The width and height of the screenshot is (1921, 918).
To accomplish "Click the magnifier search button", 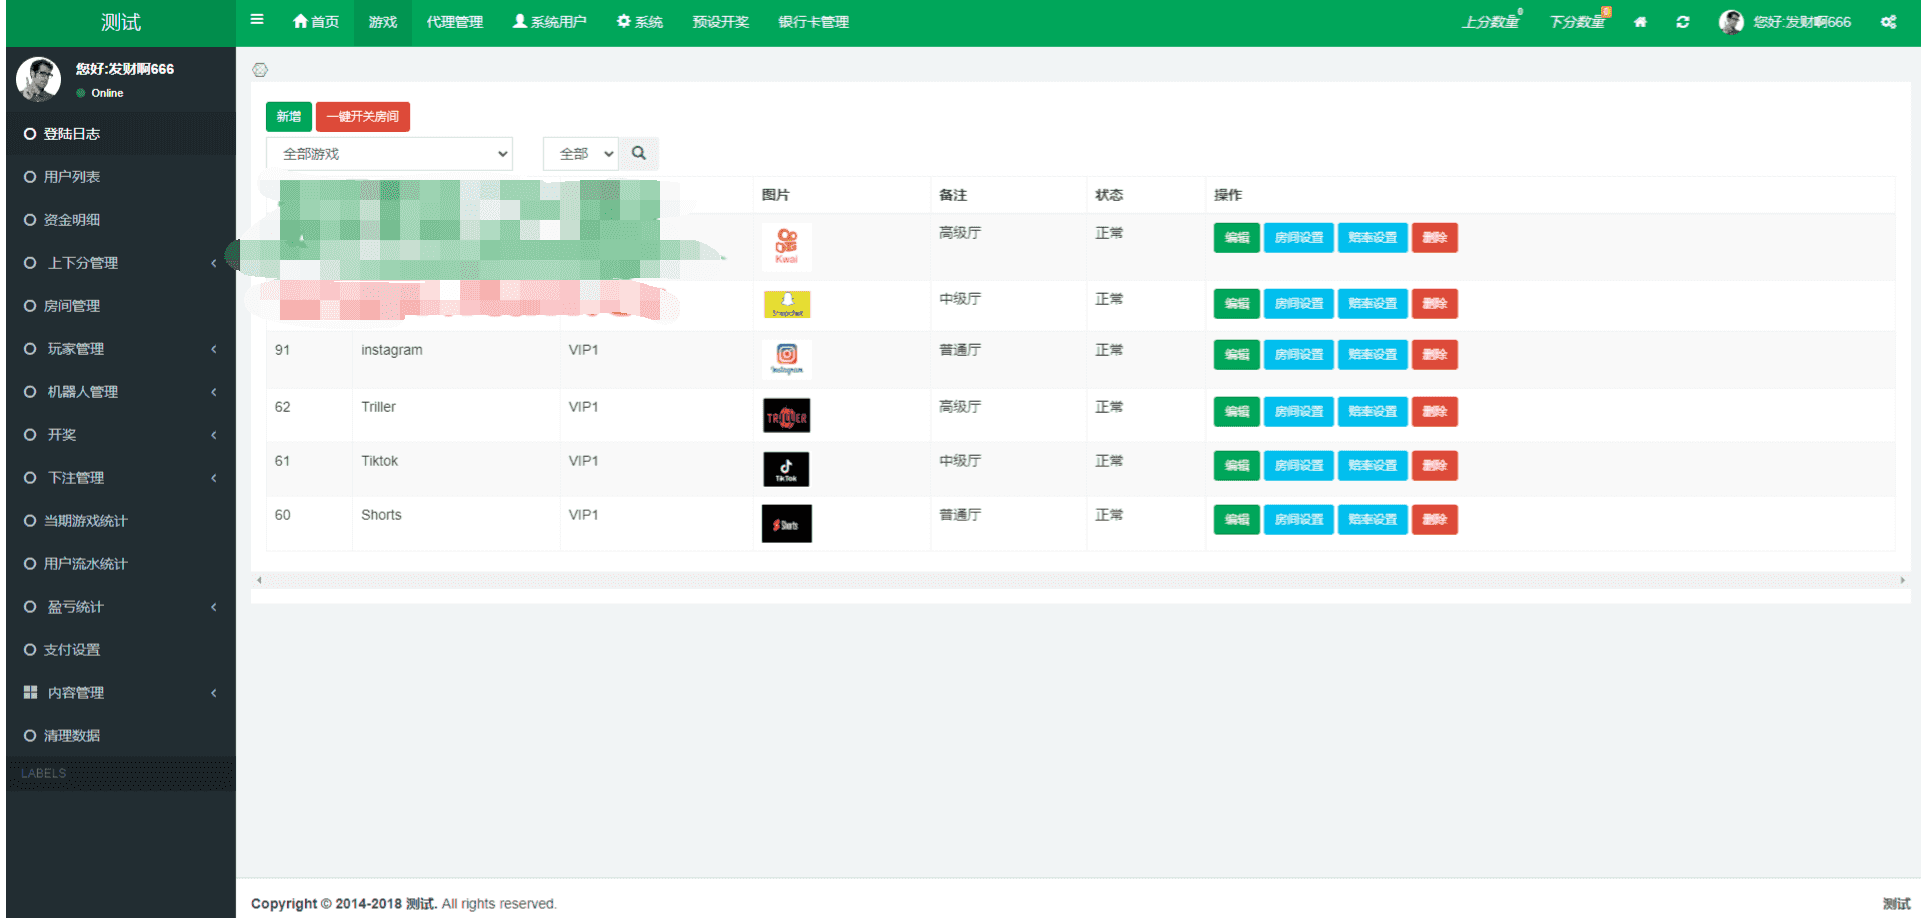I will click(x=639, y=153).
